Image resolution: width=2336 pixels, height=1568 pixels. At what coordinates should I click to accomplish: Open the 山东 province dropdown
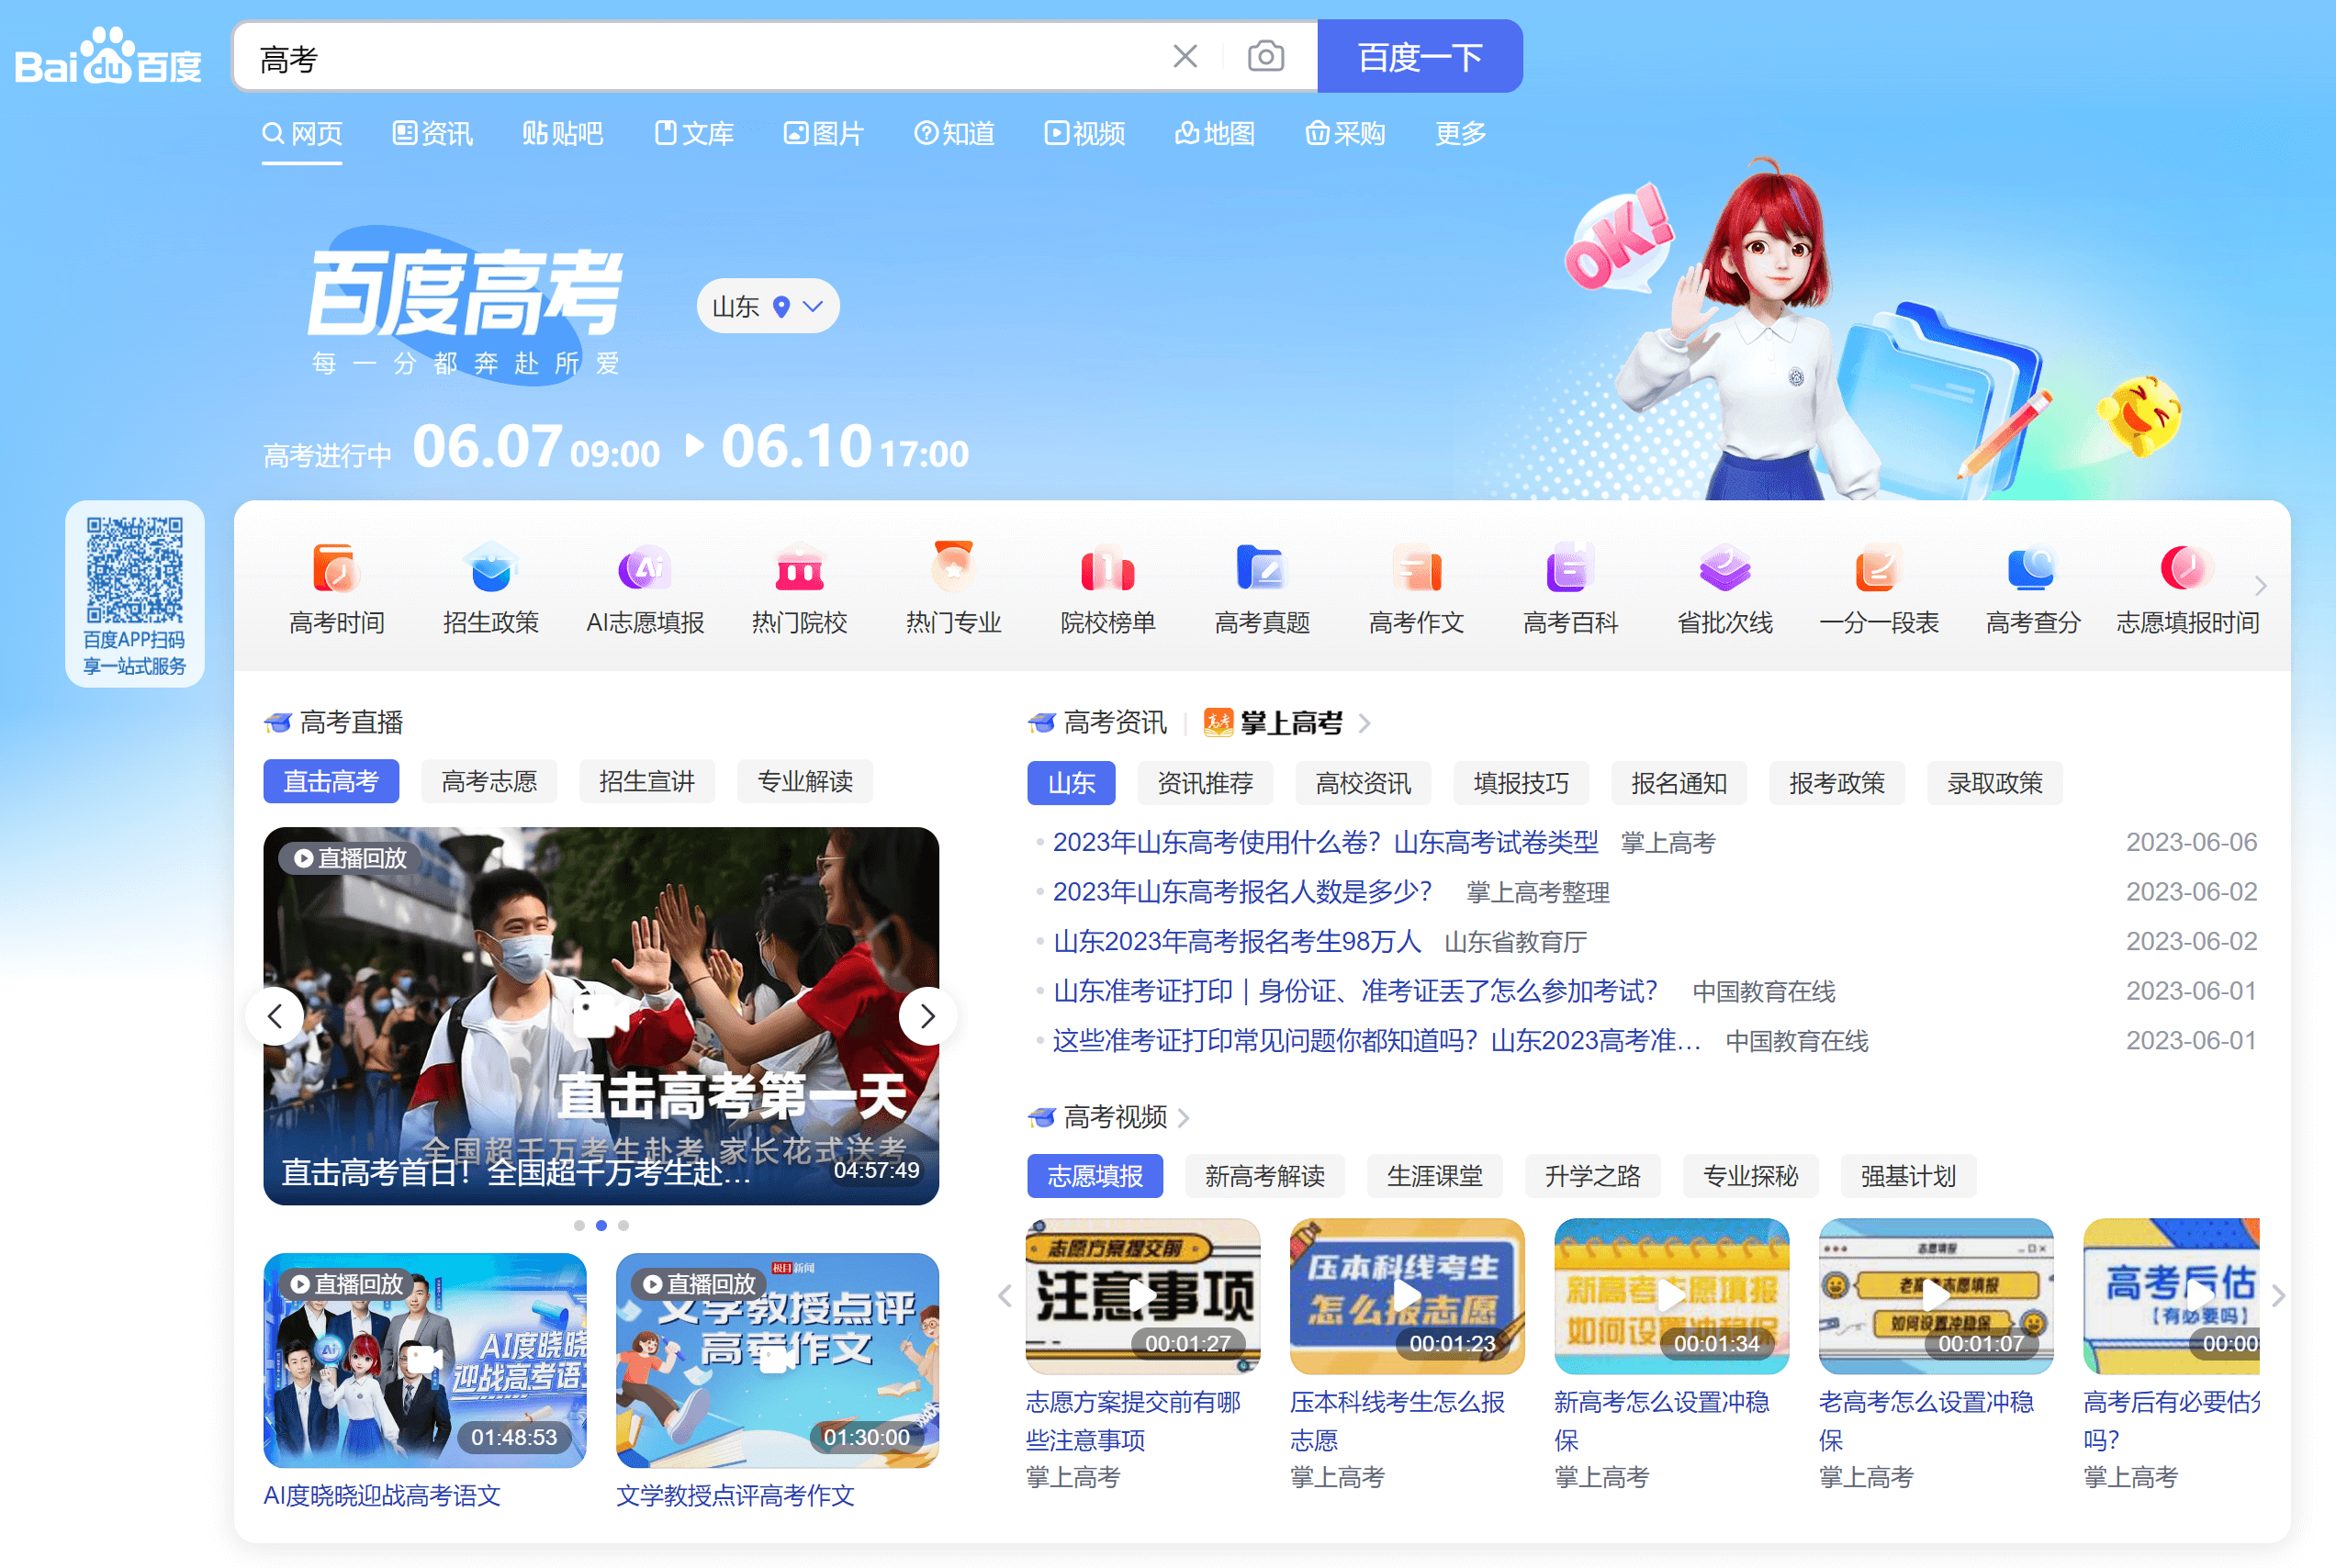point(767,306)
